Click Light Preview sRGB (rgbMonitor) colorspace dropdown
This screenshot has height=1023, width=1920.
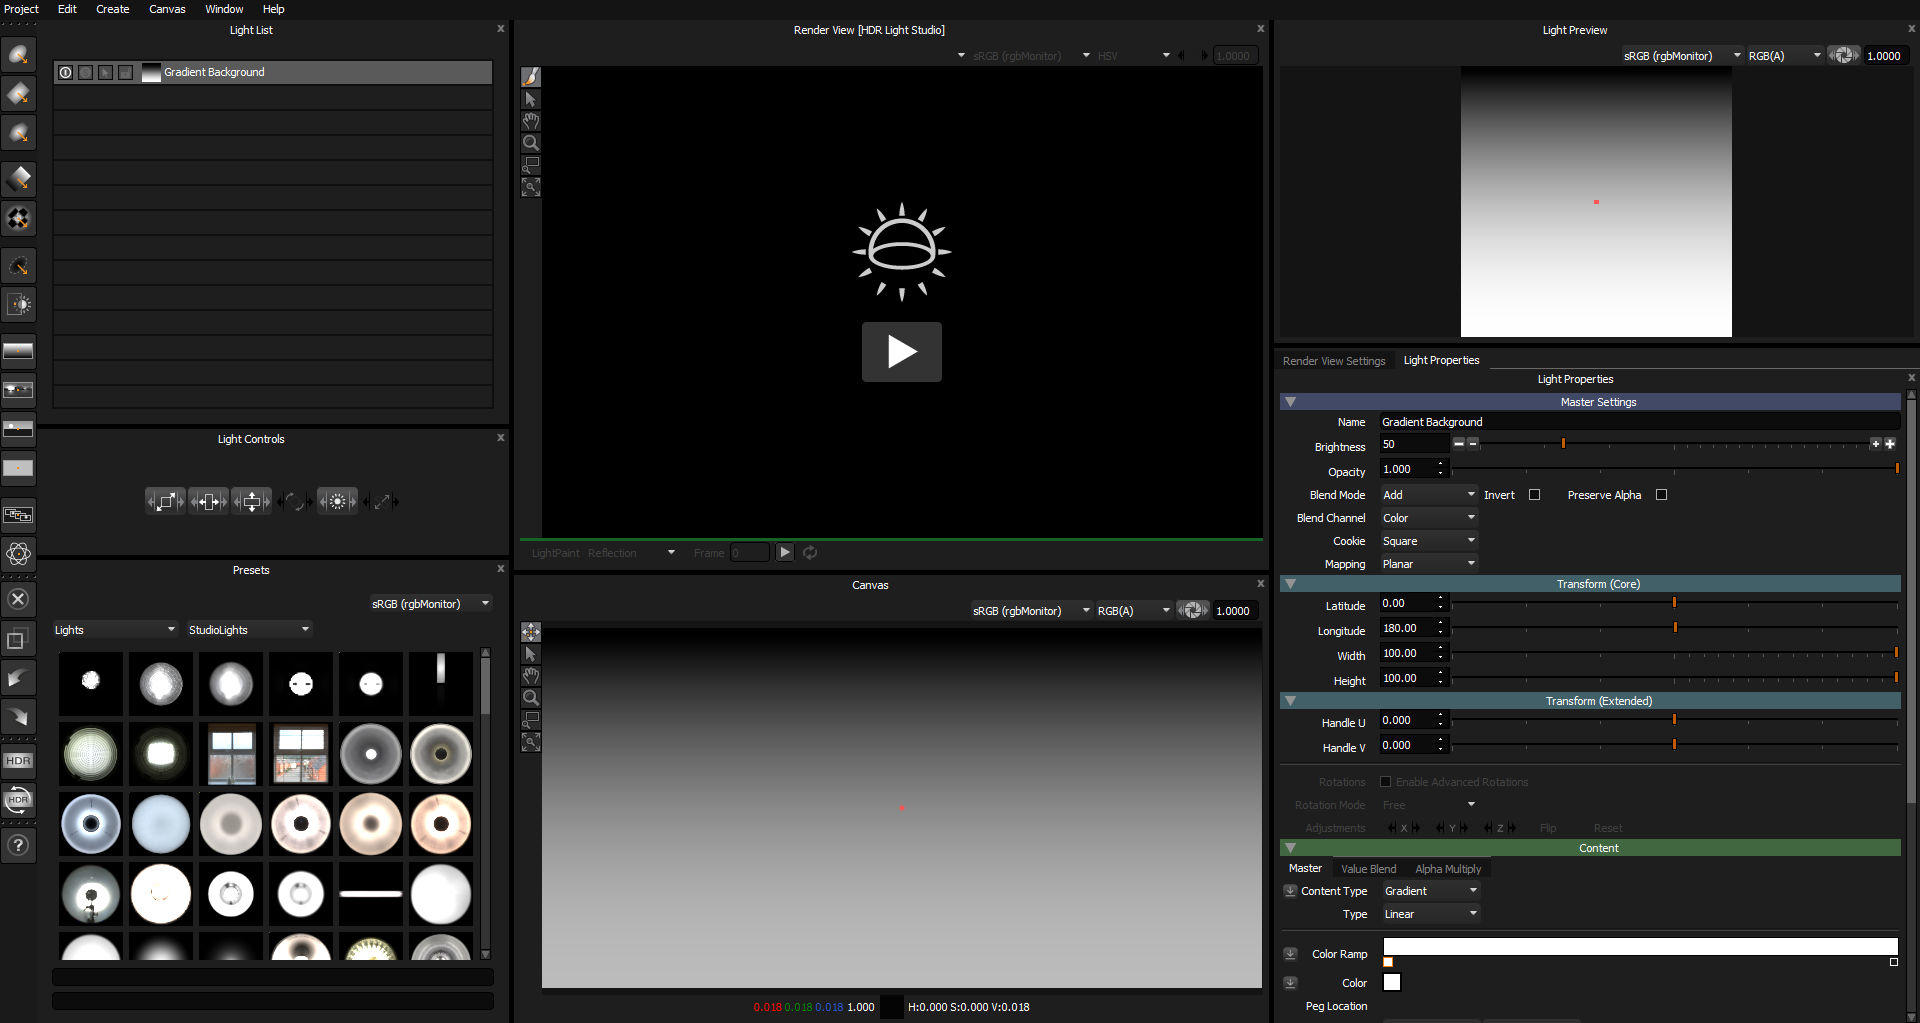(1682, 56)
